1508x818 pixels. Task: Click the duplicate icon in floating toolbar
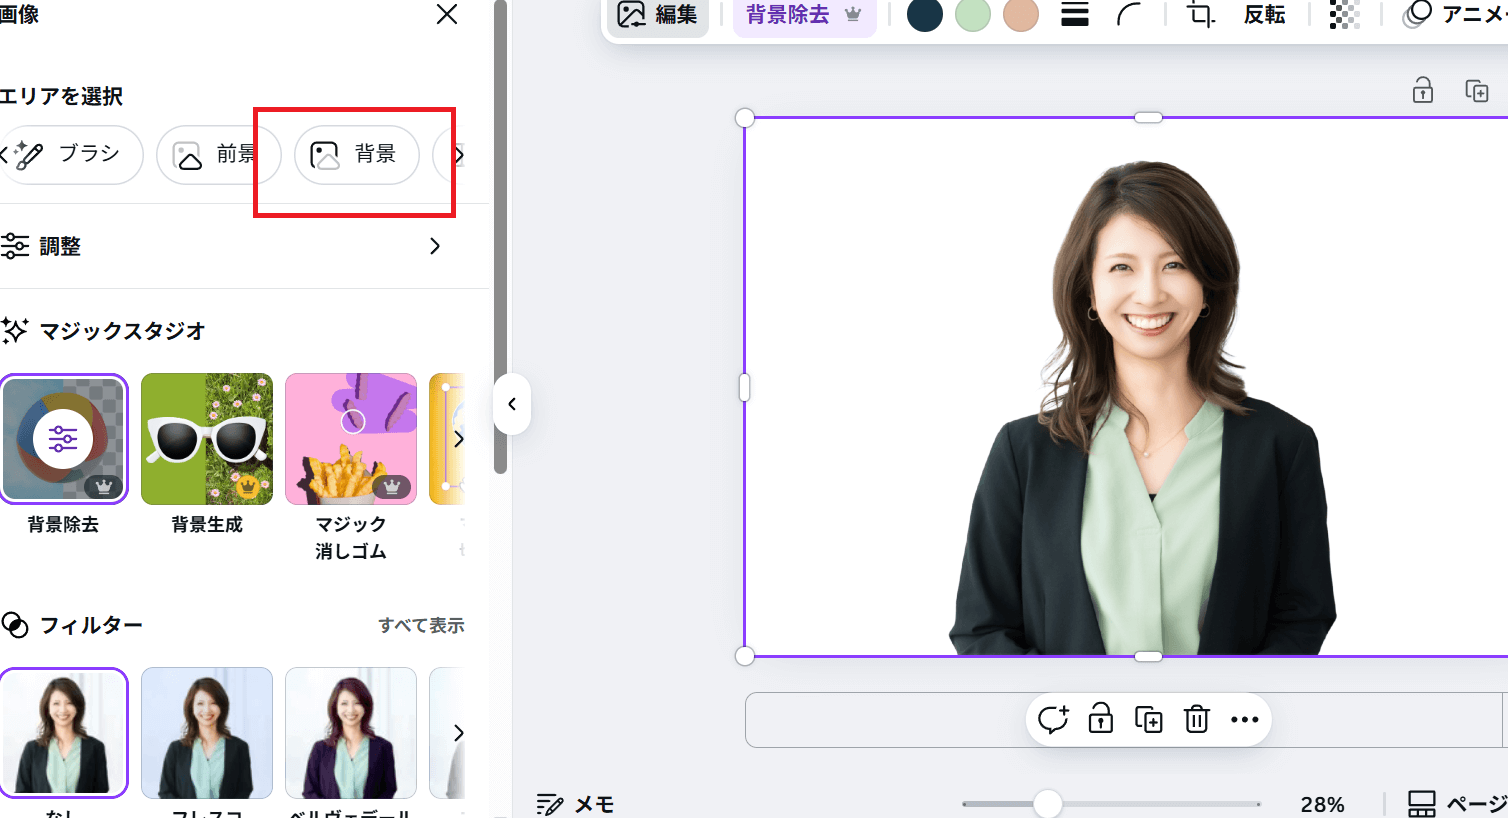1148,719
